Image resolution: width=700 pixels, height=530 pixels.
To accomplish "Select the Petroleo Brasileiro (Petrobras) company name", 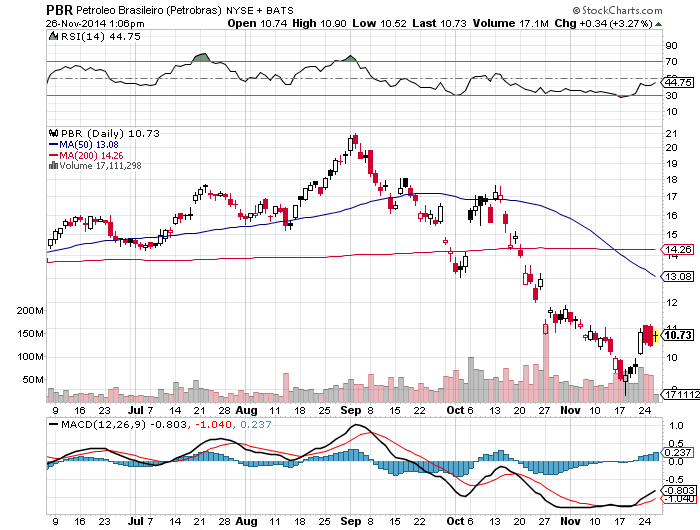I will 149,10.
